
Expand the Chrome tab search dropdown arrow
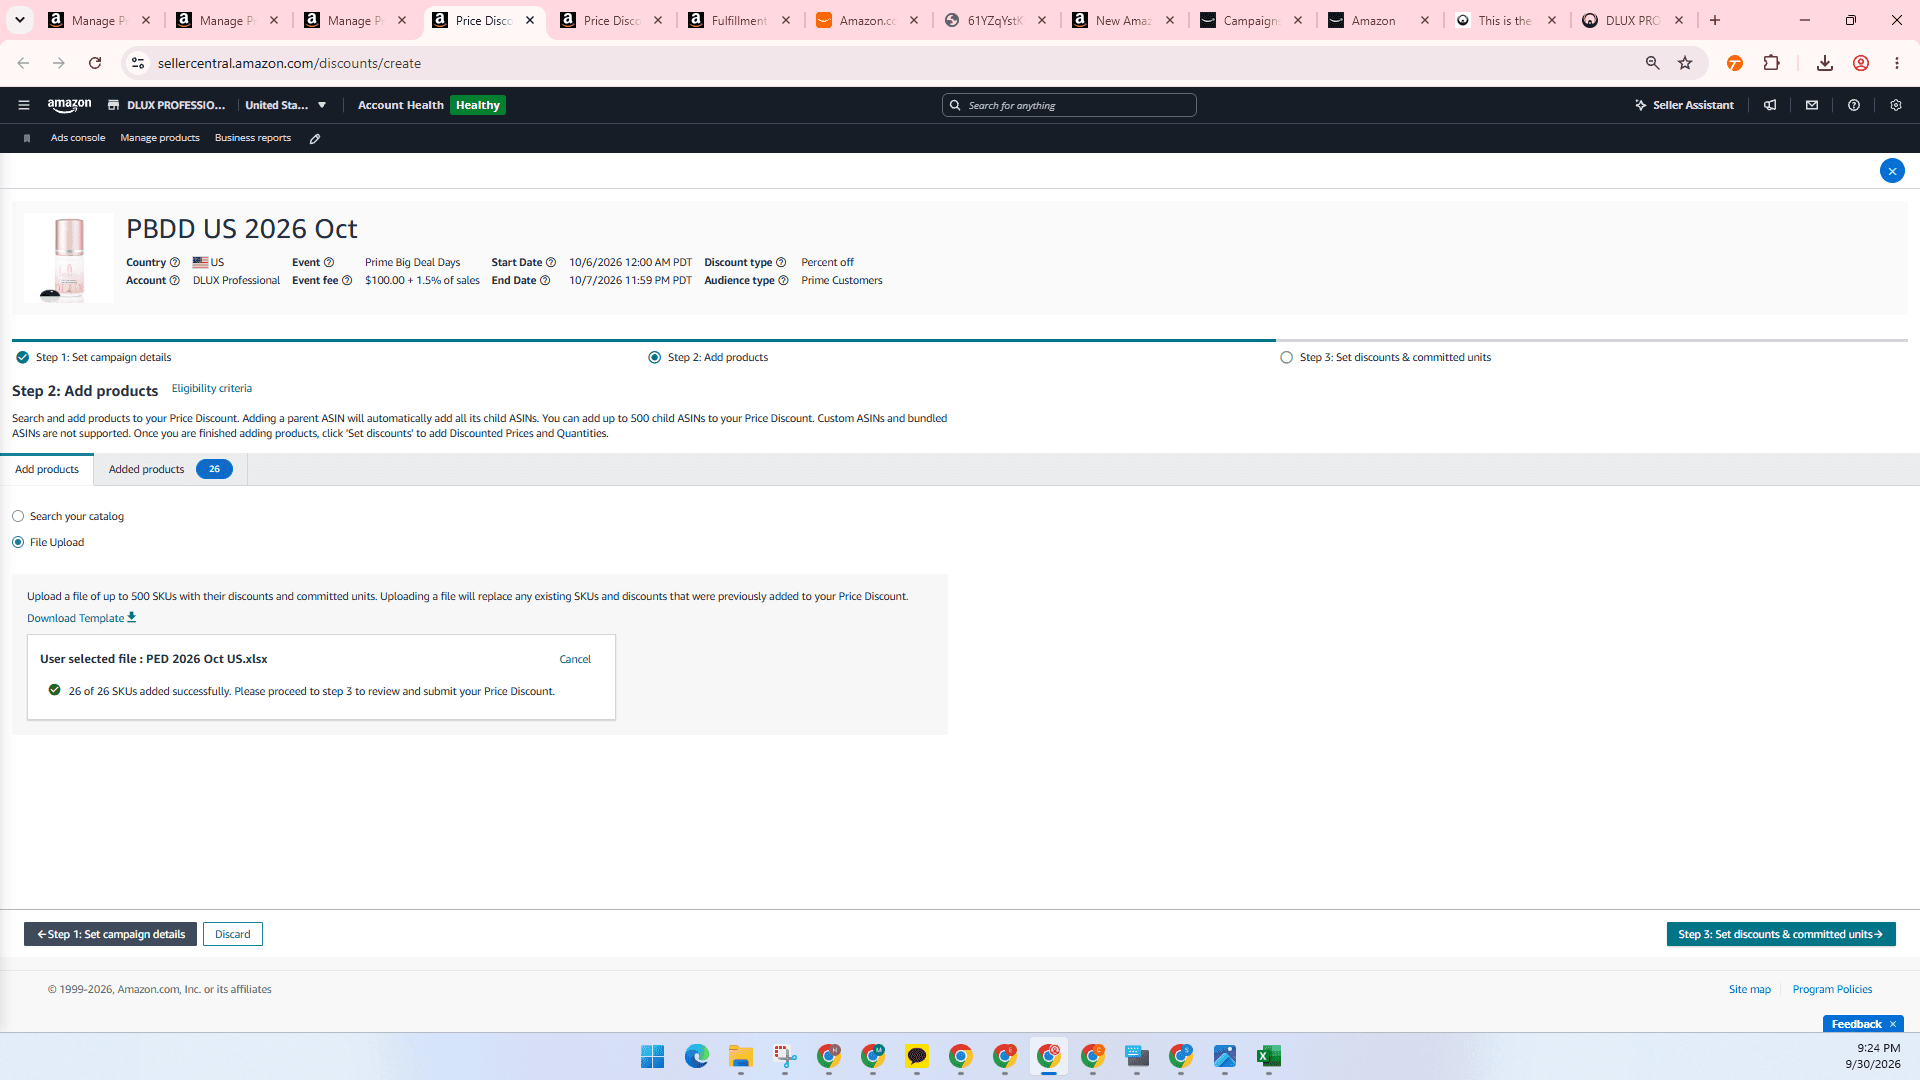pos(20,20)
